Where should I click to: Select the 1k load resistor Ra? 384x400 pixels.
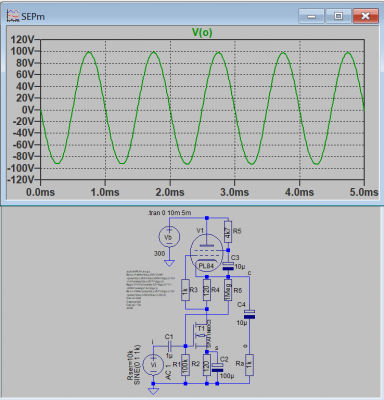(x=249, y=365)
